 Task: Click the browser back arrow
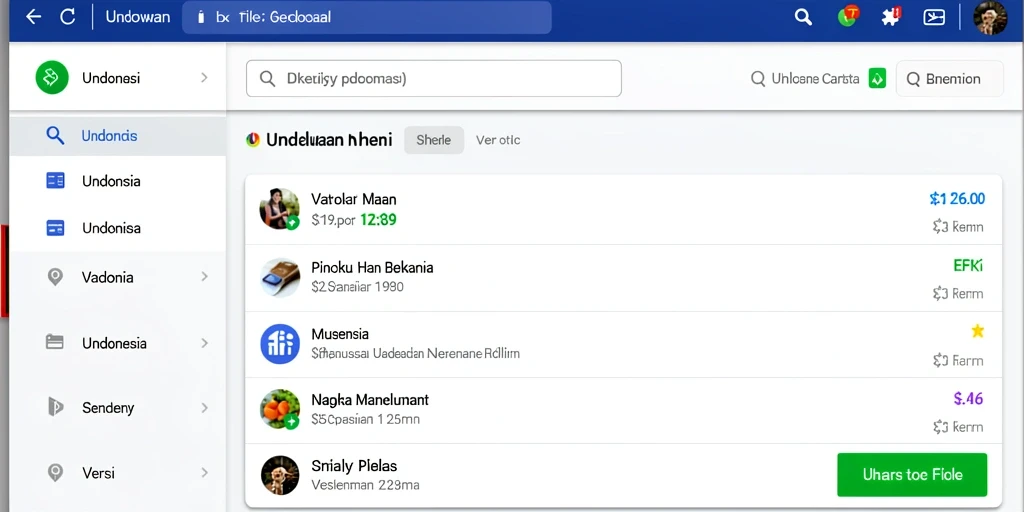click(x=33, y=17)
